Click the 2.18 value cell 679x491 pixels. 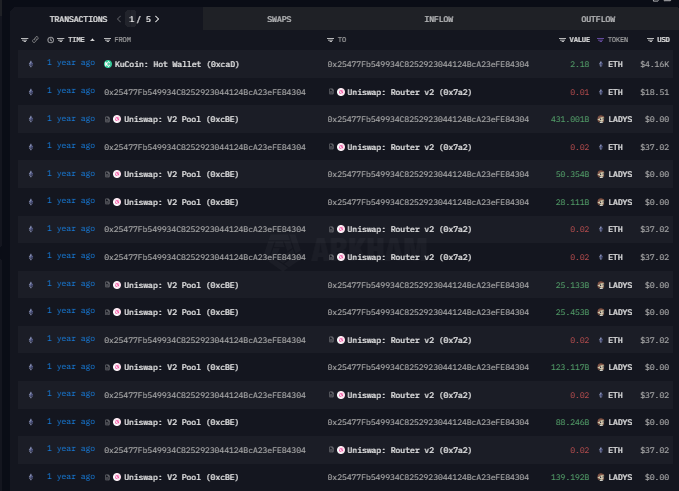[579, 64]
